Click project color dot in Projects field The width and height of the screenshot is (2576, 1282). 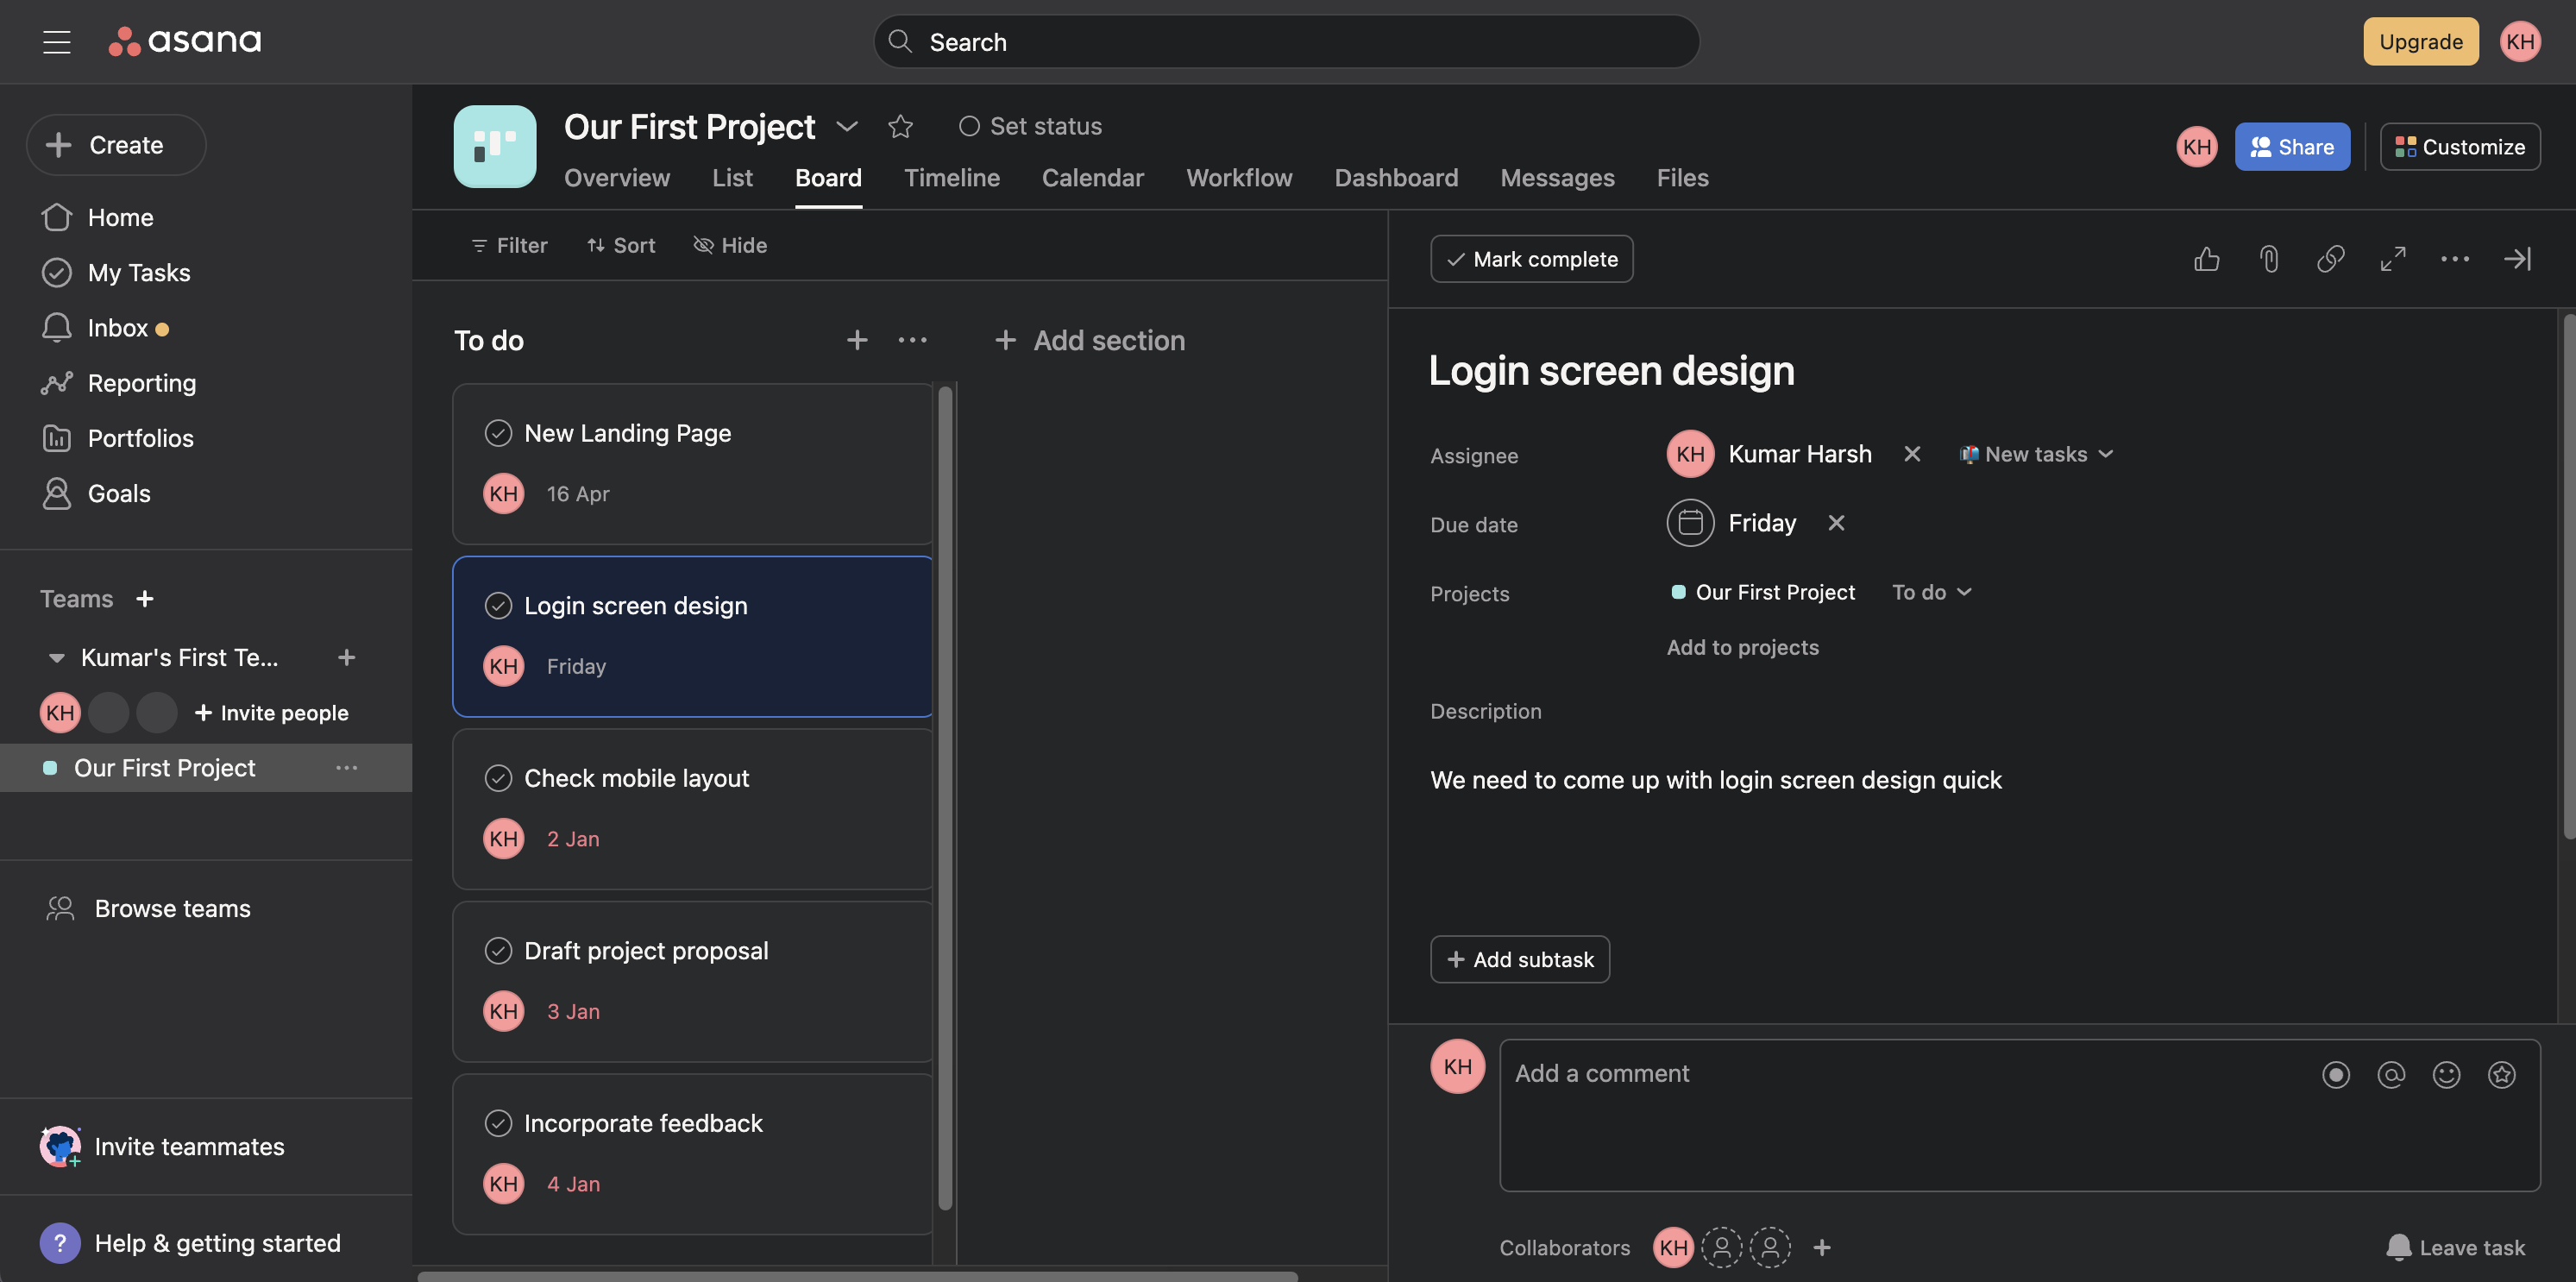(1678, 592)
